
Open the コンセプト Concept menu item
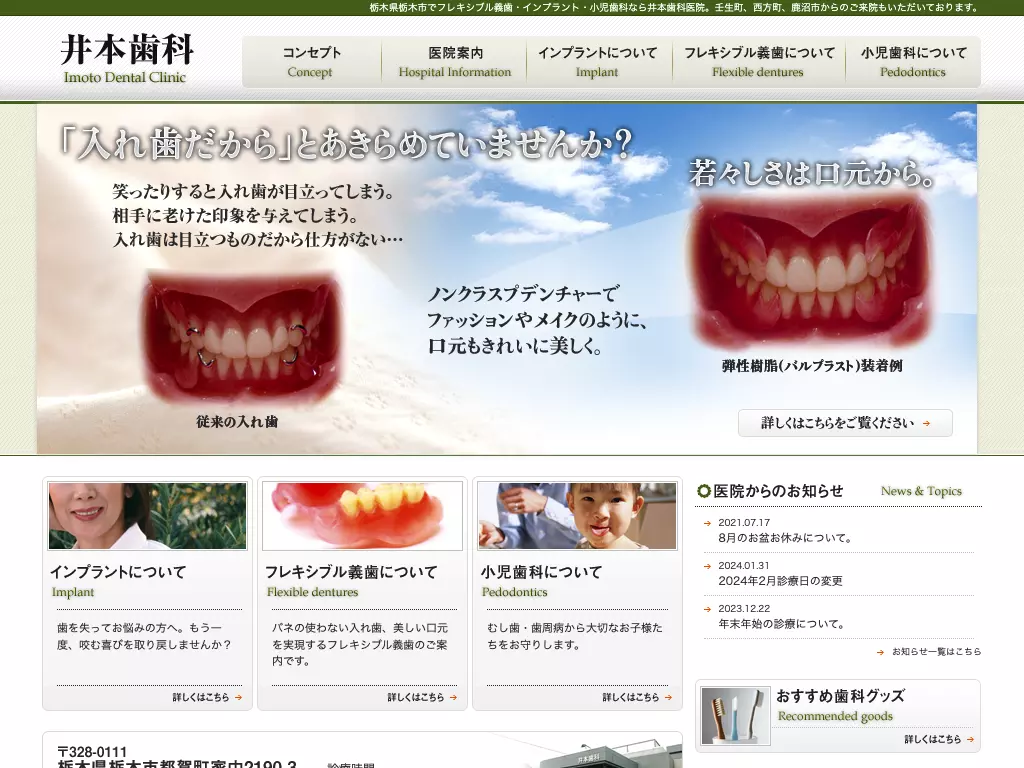coord(311,62)
